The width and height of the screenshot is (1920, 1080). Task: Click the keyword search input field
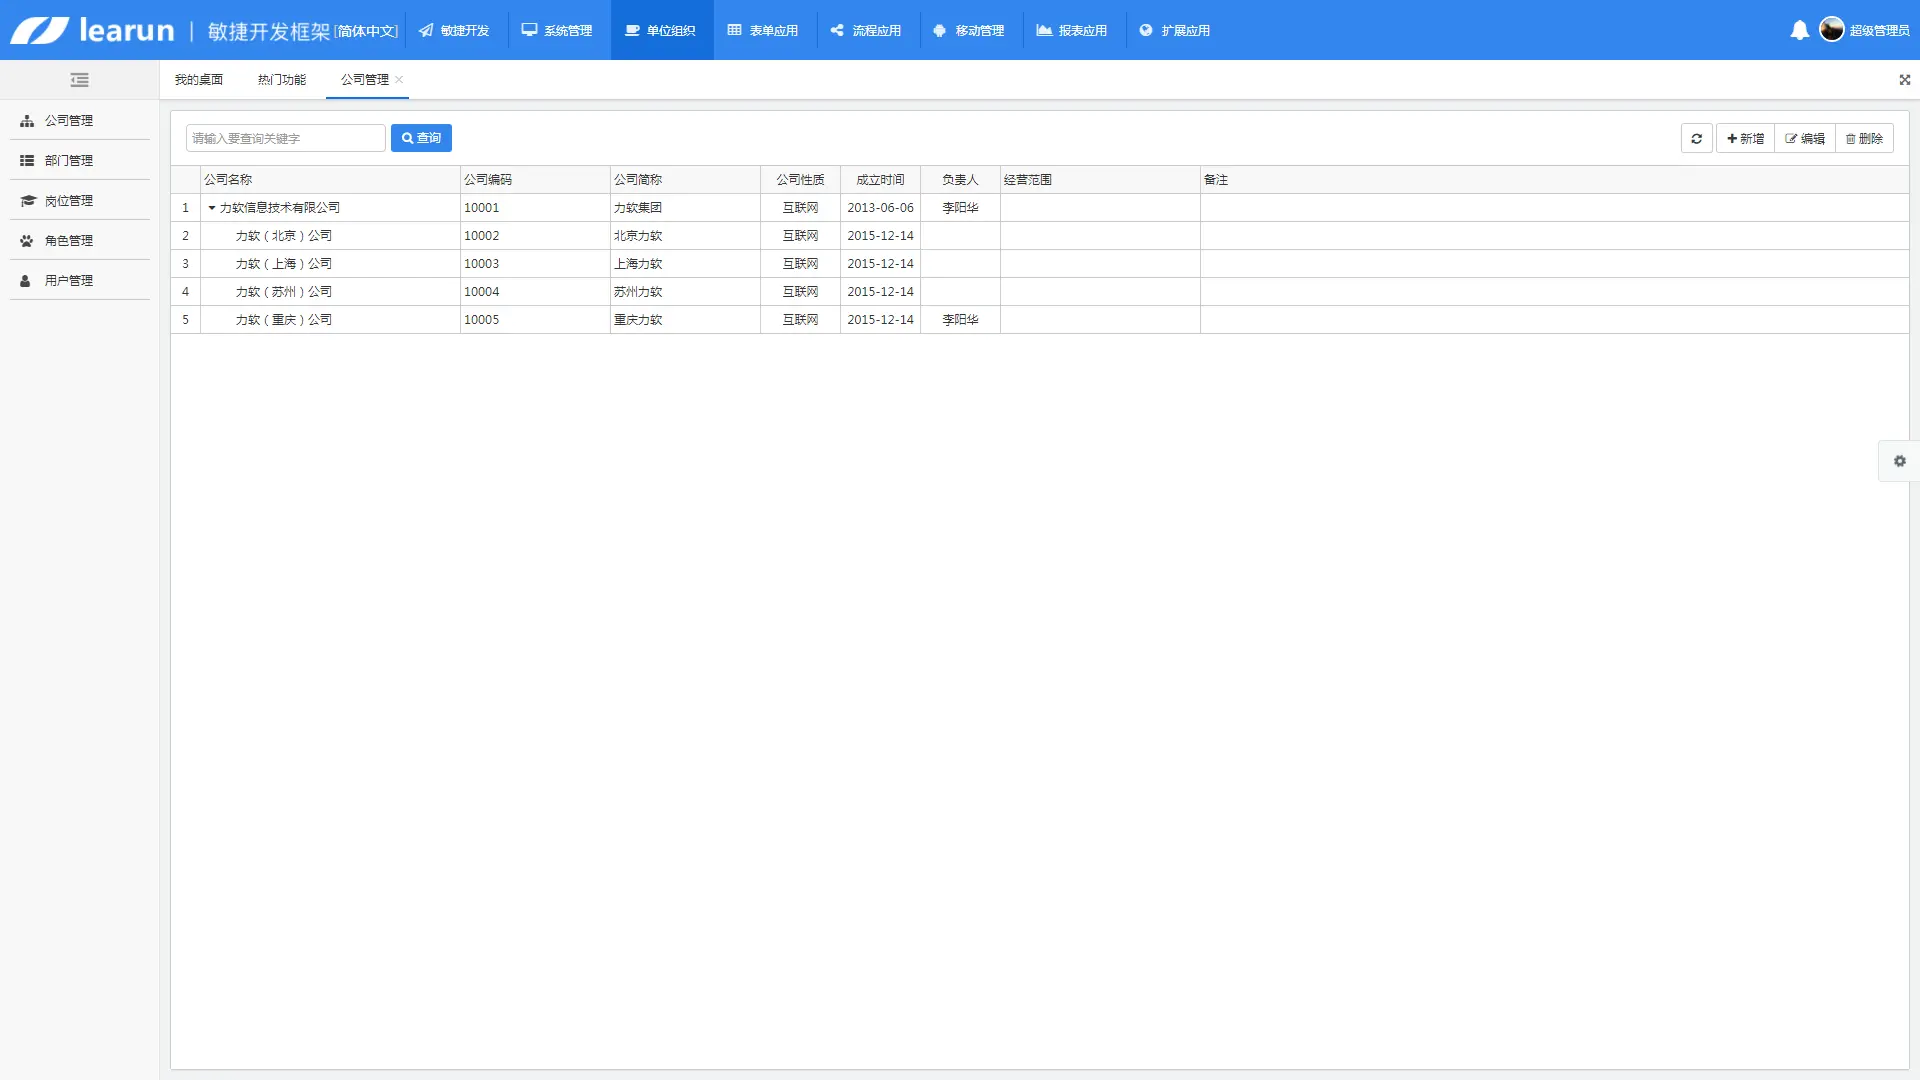285,138
